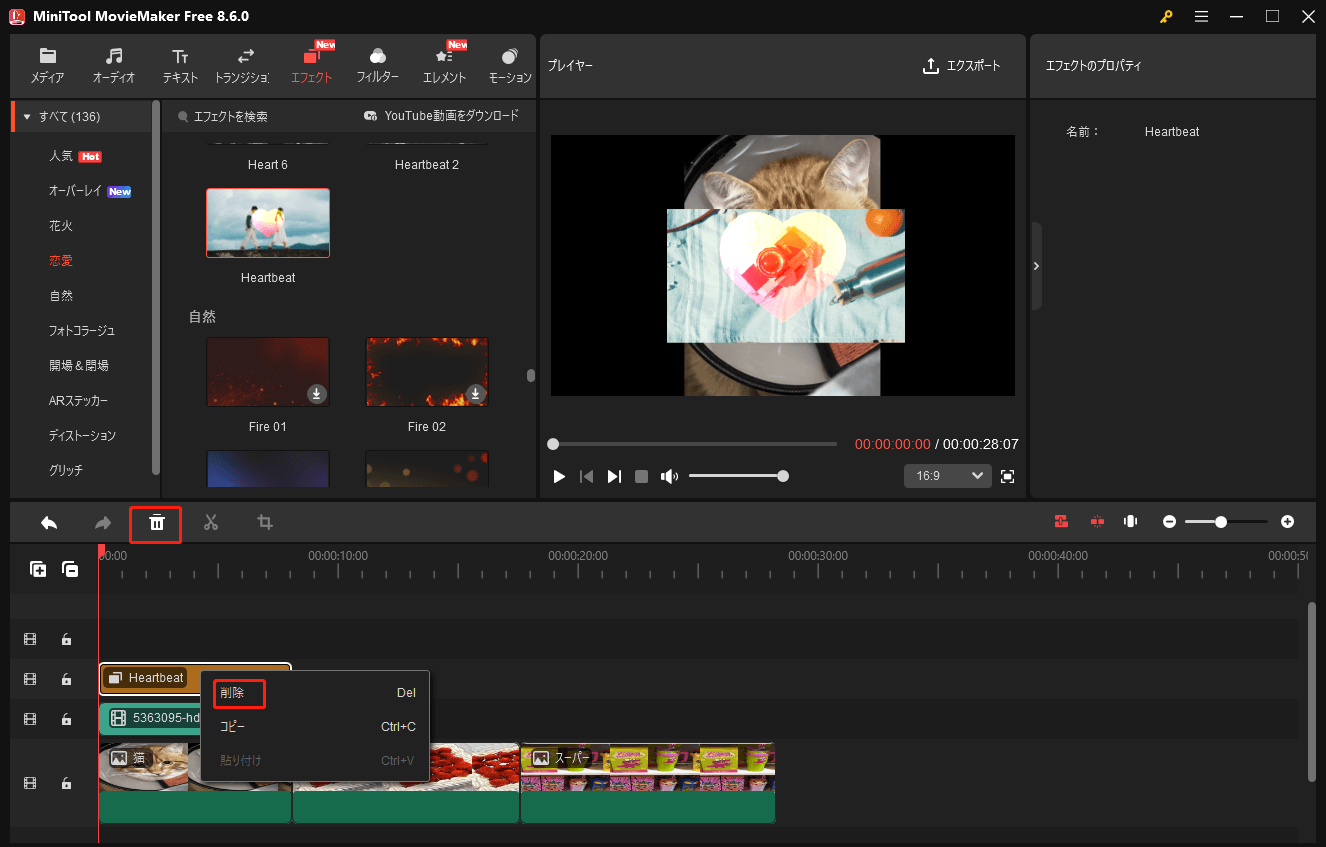
Task: Open the YouTube動画をダウンロード link
Action: 444,115
